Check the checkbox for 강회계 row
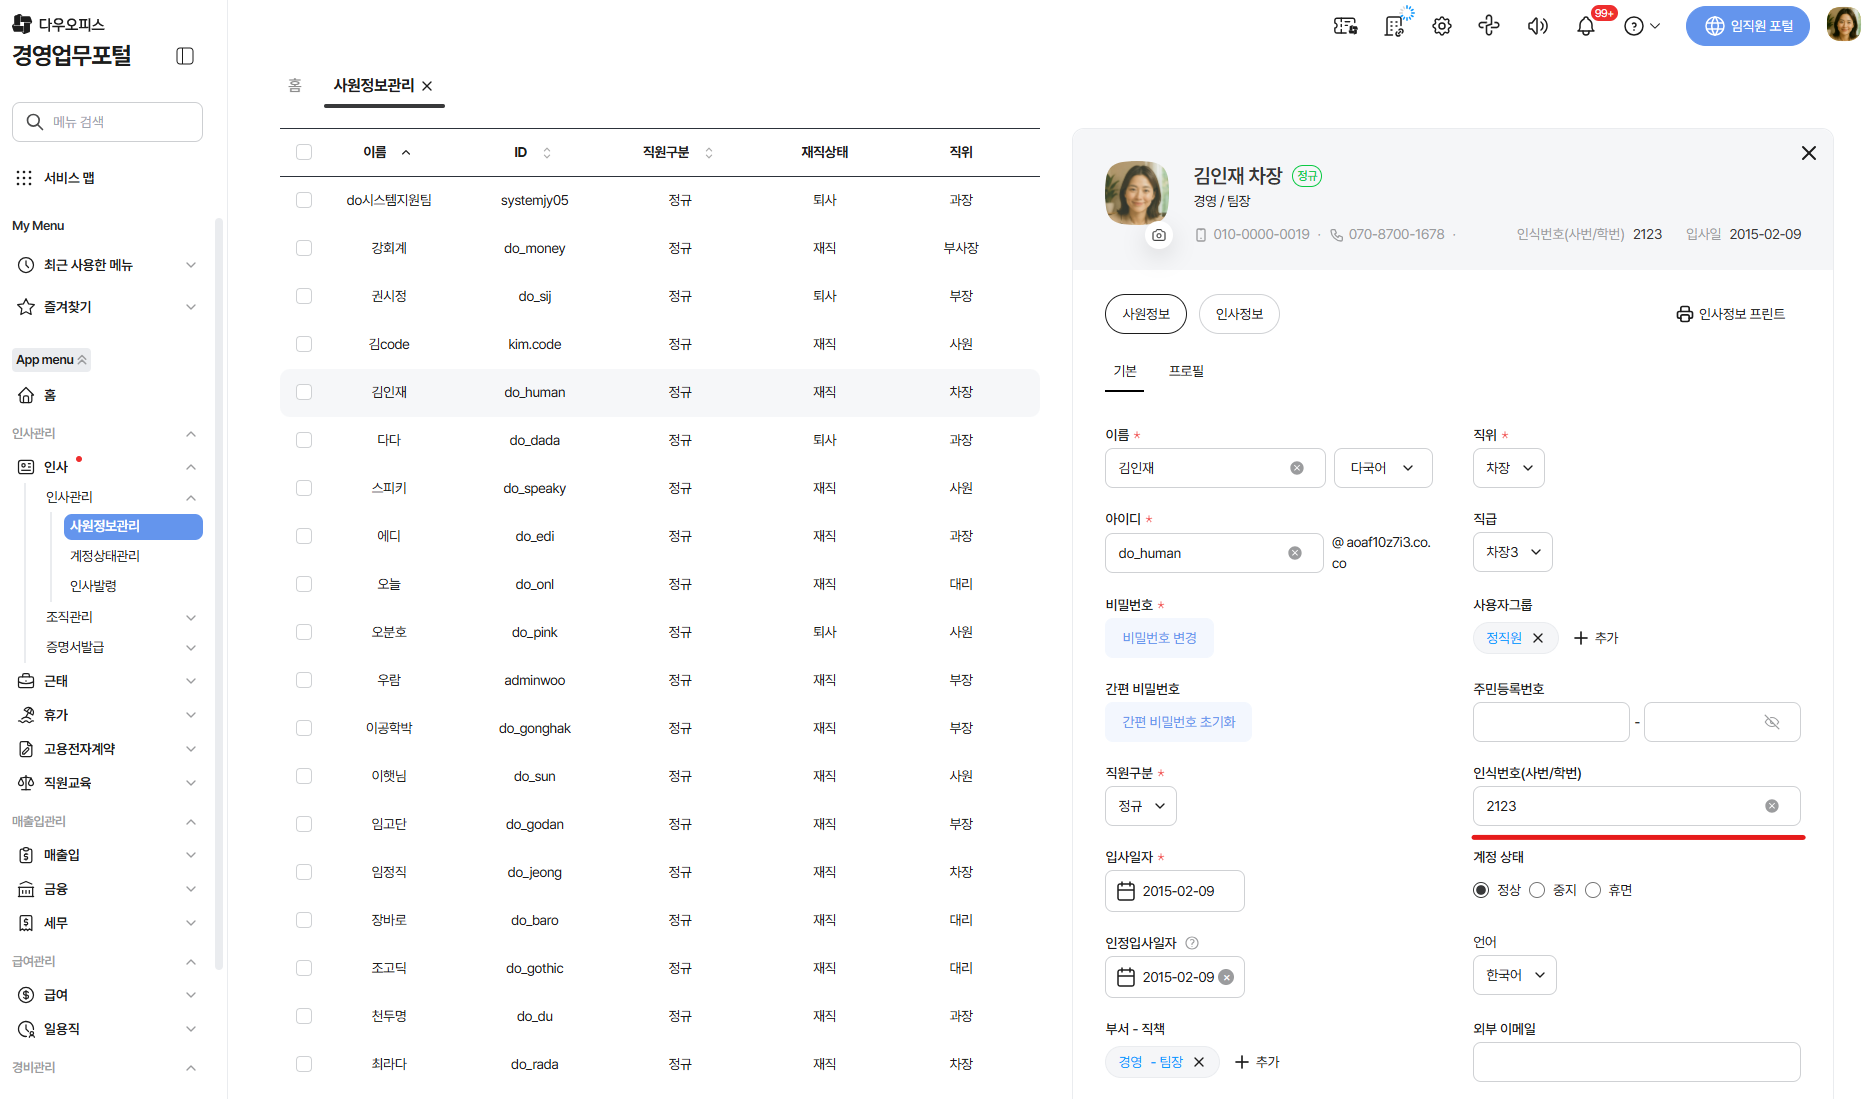The height and width of the screenshot is (1099, 1870). coord(304,248)
